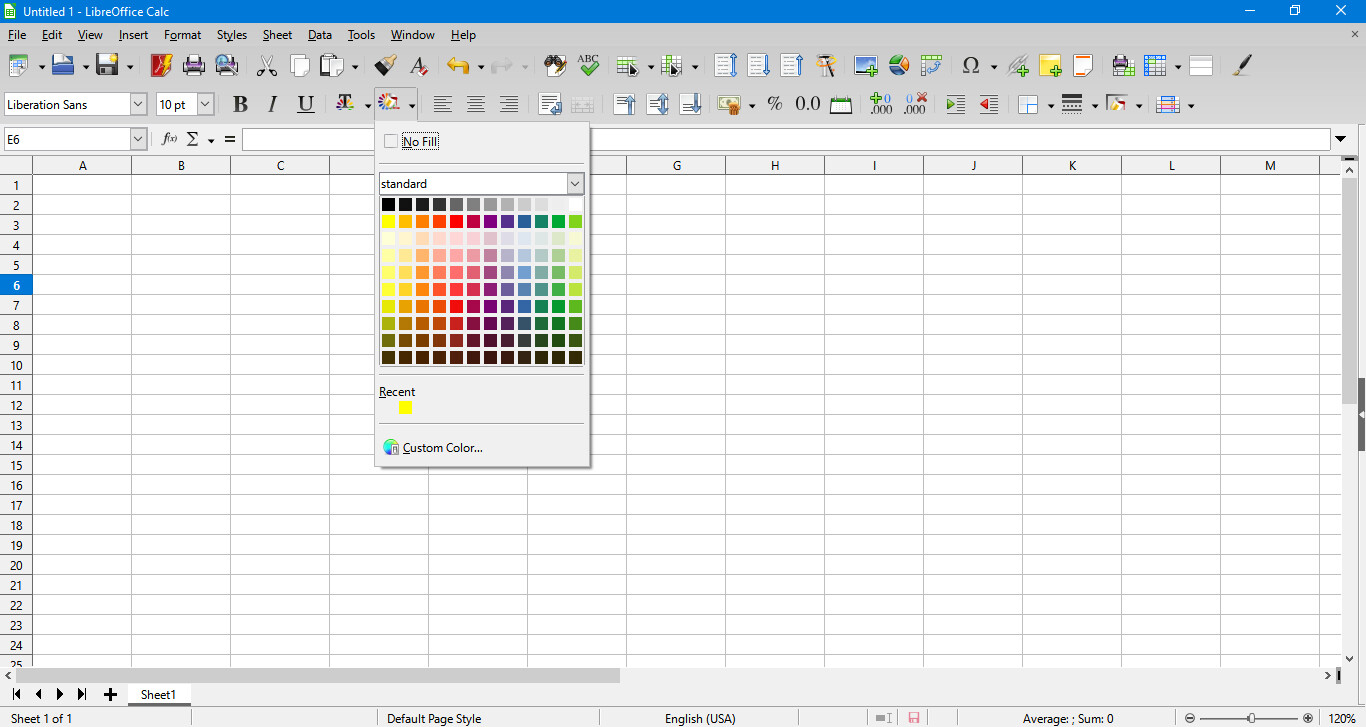Click the Insert Image icon
This screenshot has width=1366, height=727.
tap(865, 66)
